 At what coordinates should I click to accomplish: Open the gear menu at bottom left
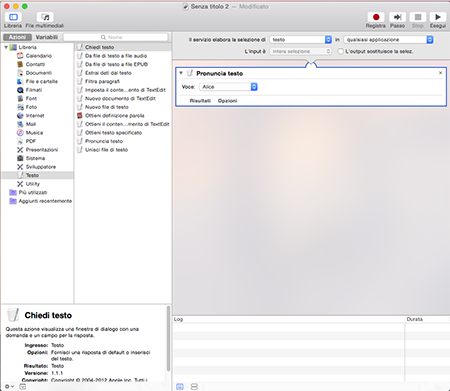tap(9, 387)
